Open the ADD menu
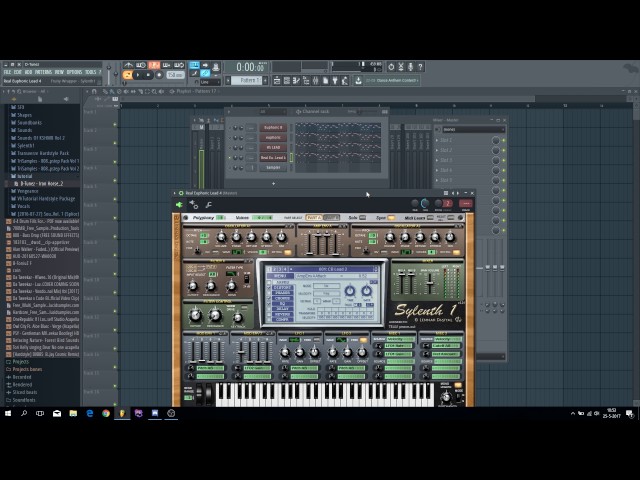The width and height of the screenshot is (640, 480). pos(29,72)
